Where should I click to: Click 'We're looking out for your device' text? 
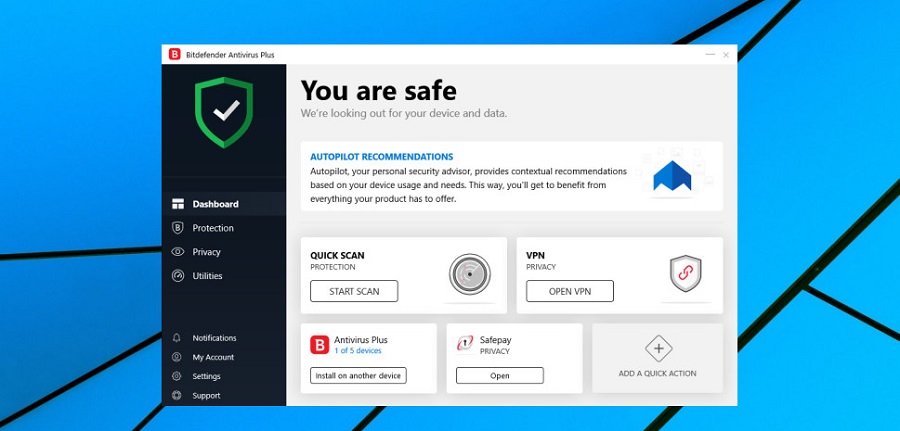[404, 113]
